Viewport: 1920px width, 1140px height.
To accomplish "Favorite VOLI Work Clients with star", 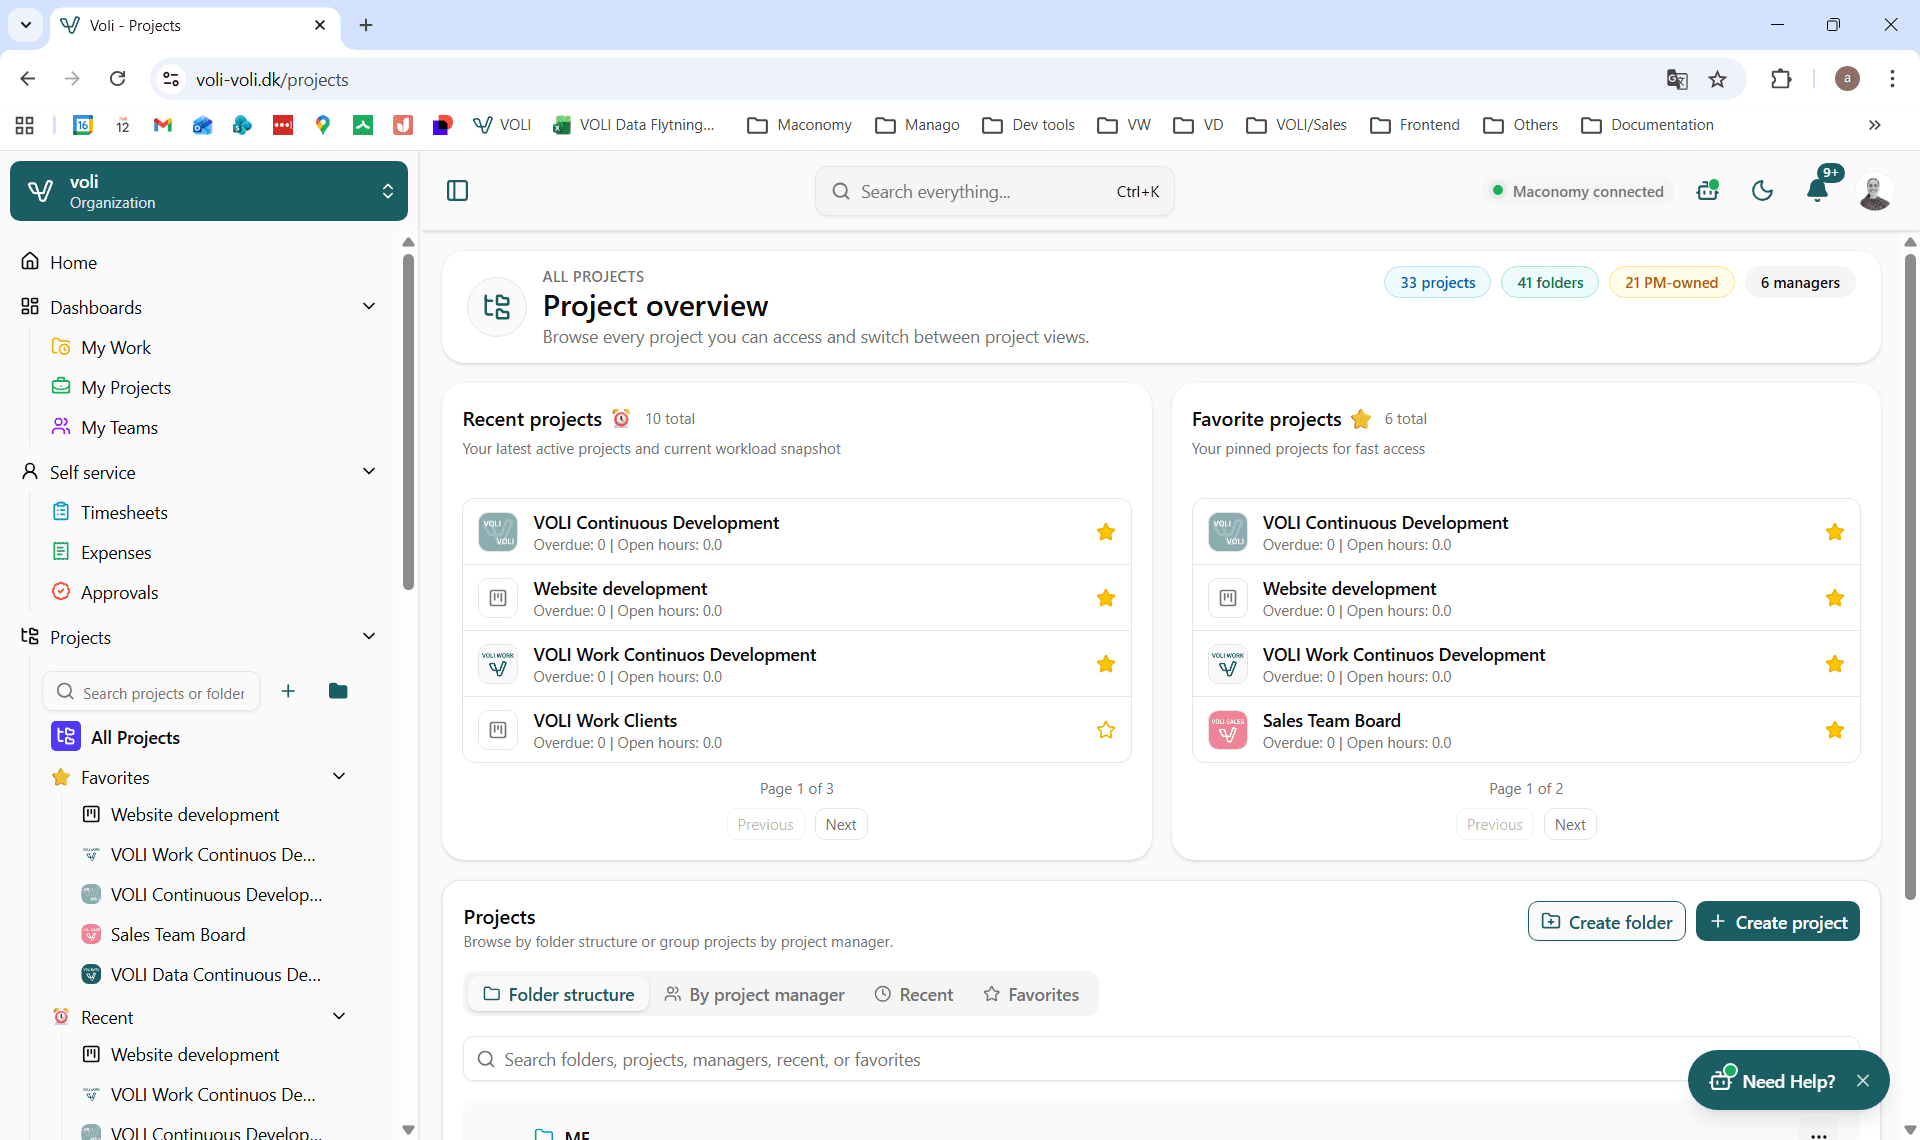I will (x=1105, y=730).
